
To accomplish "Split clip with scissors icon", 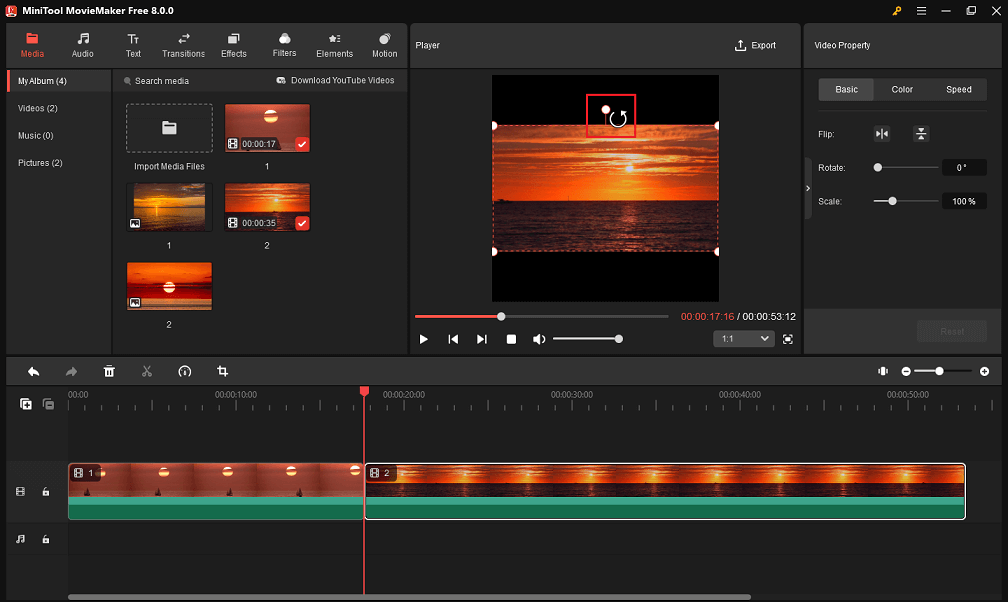I will tap(147, 372).
